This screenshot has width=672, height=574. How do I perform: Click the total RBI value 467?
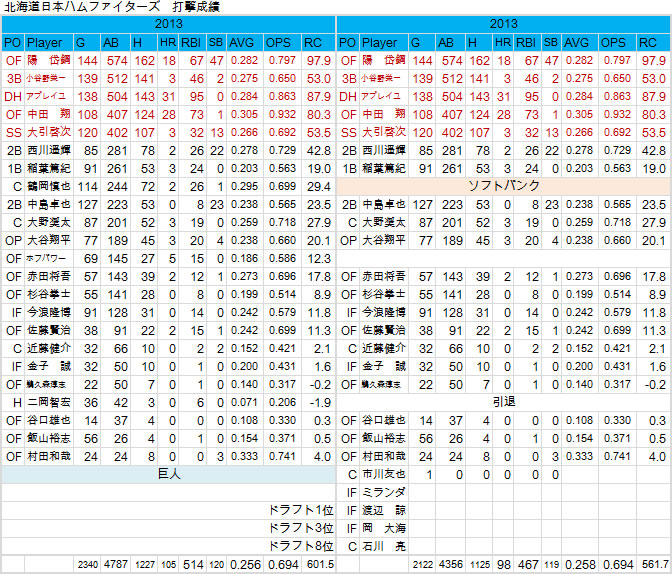coord(528,565)
